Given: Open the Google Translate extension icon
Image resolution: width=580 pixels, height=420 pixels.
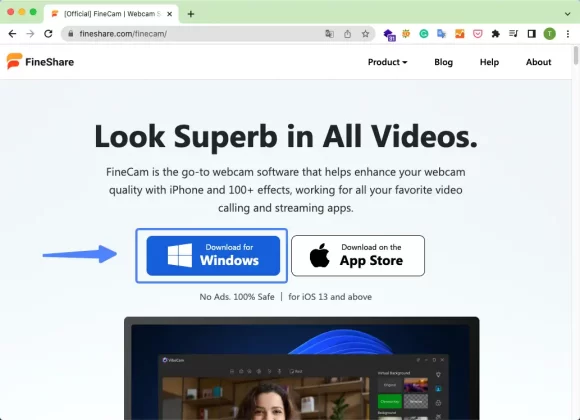Looking at the screenshot, I should [x=441, y=34].
